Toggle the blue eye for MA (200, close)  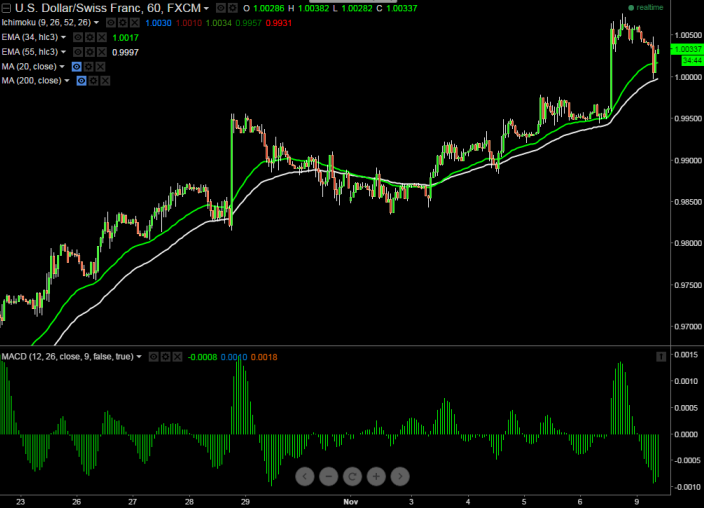81,81
